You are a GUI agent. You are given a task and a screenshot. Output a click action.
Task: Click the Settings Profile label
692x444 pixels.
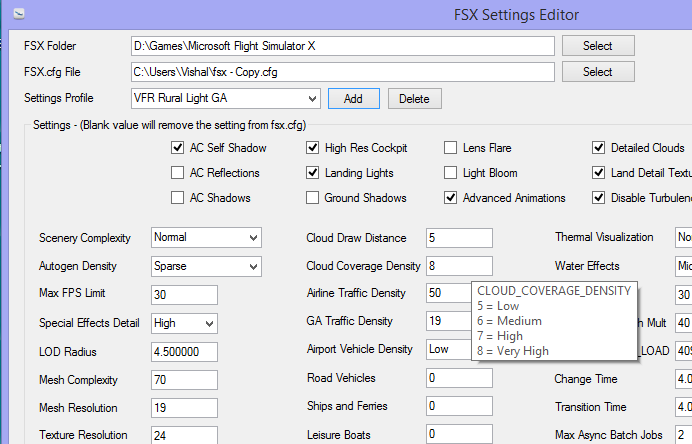59,98
